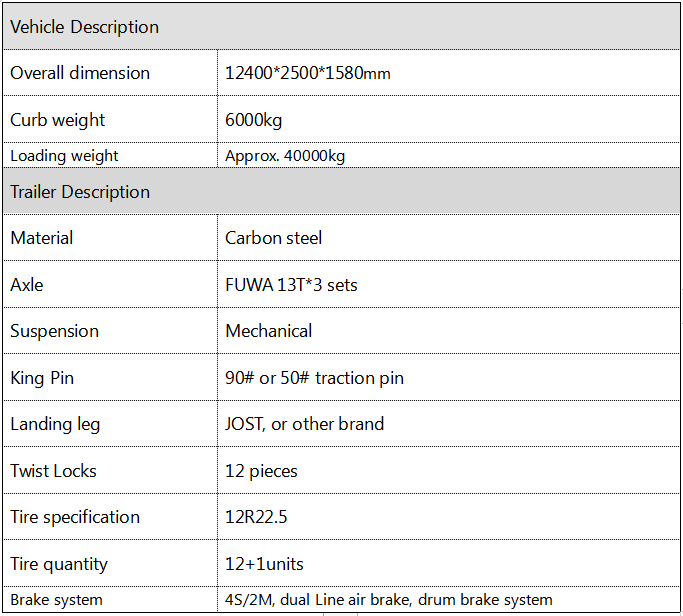683x616 pixels.
Task: Click the 12 pieces Twist Locks value
Action: coord(261,471)
